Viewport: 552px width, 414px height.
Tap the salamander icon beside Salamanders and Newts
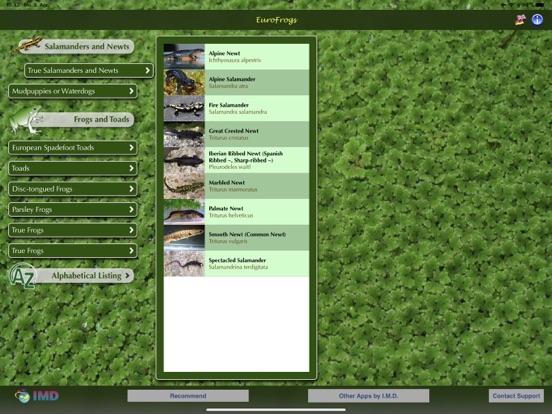coord(27,46)
